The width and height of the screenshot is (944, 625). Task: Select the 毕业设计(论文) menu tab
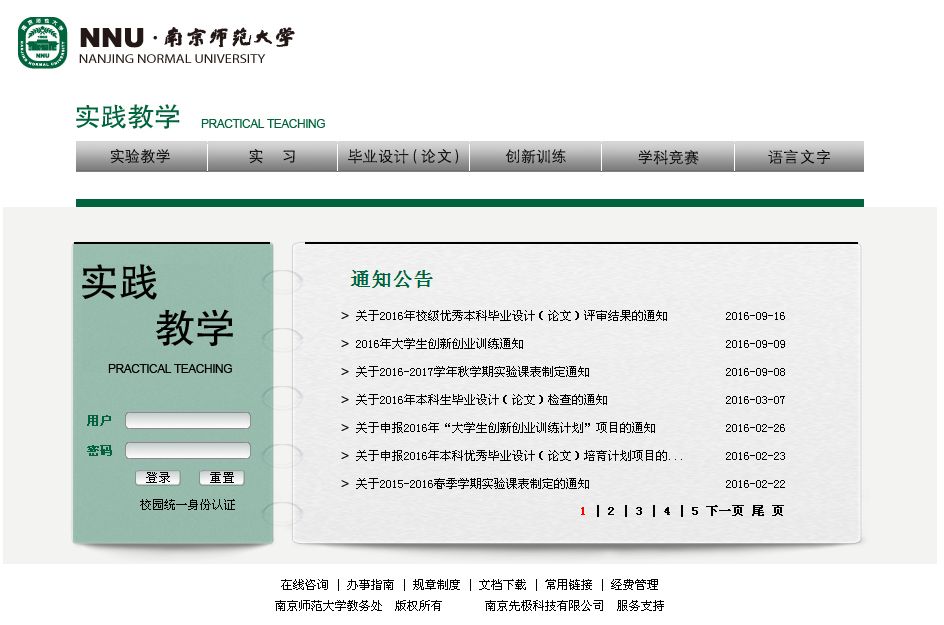pos(404,157)
